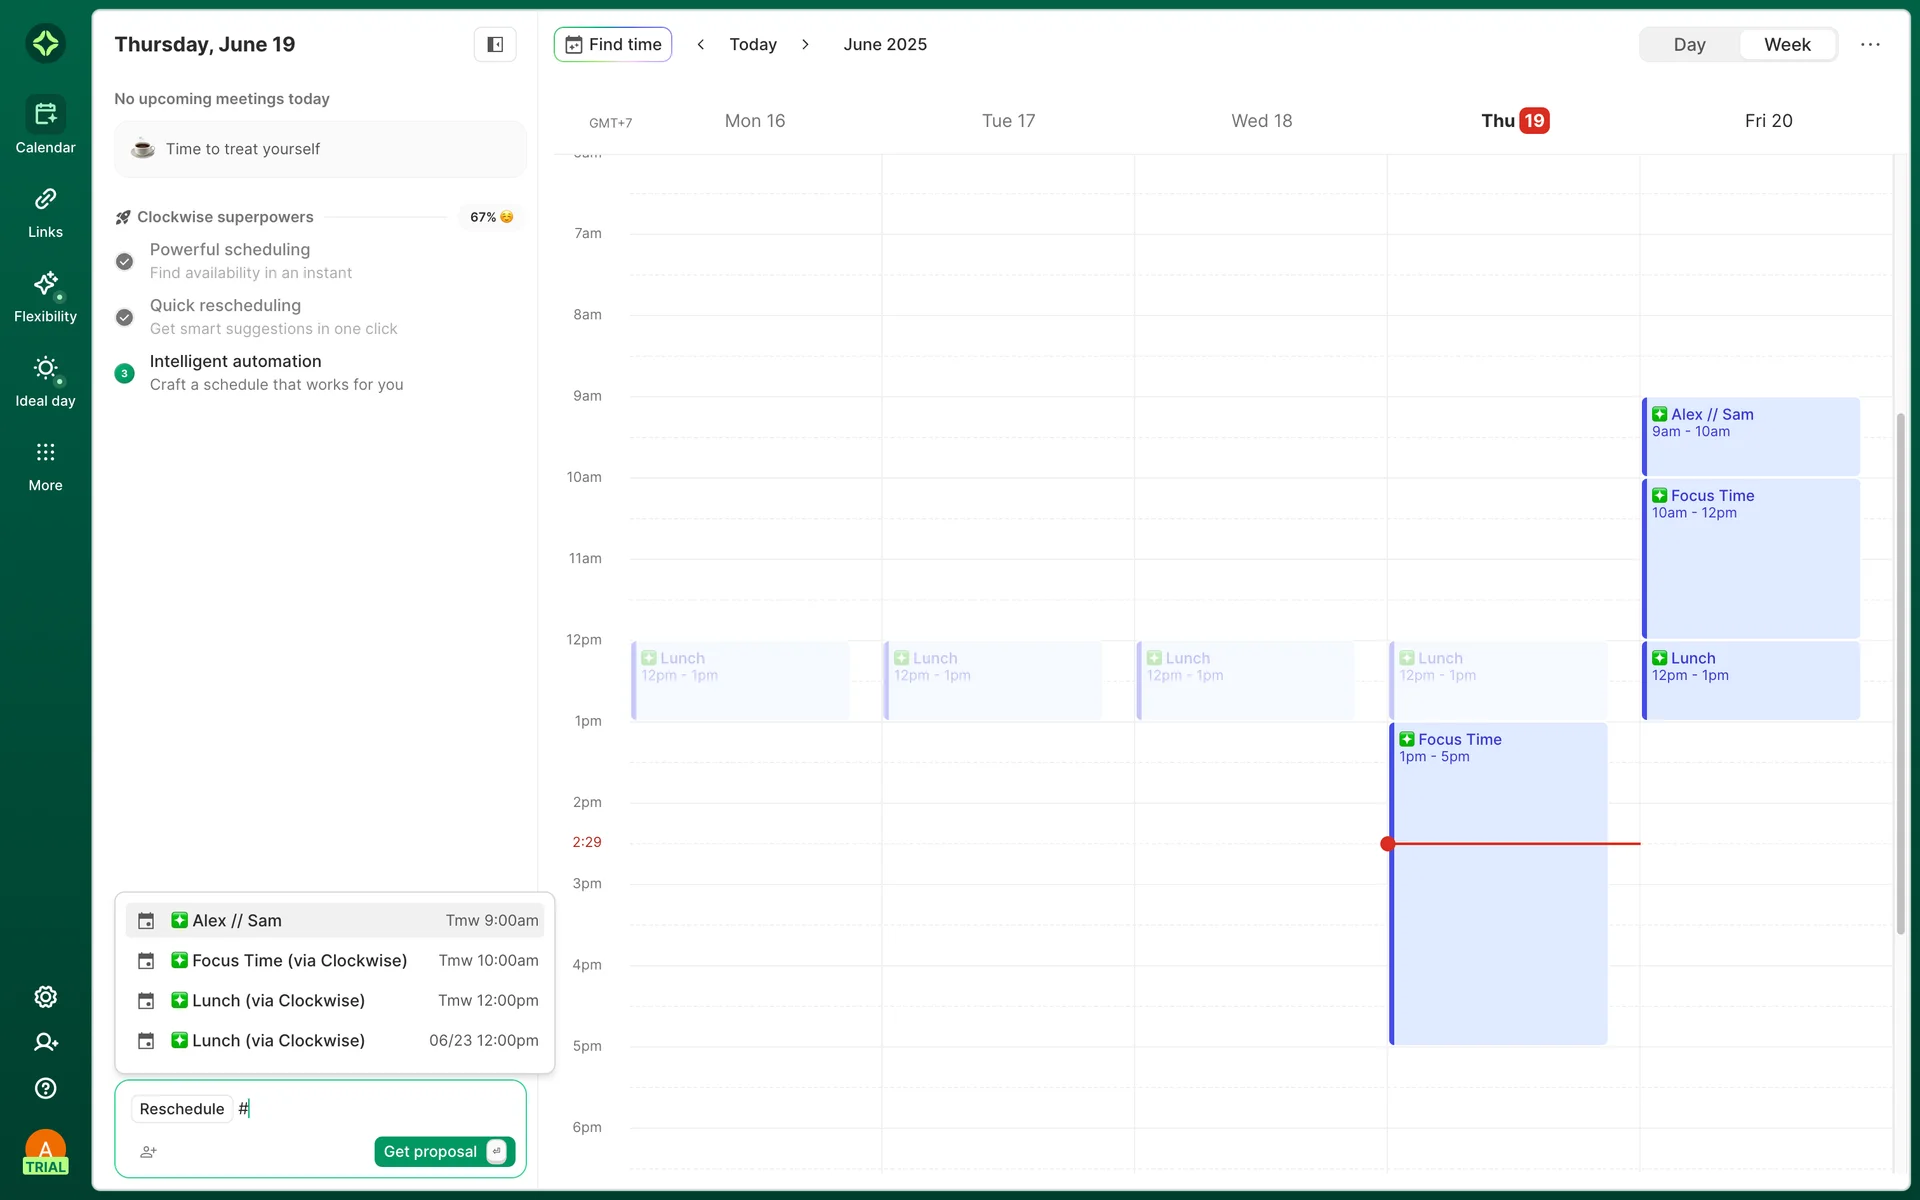Go to the next week arrow
This screenshot has height=1200, width=1920.
[805, 44]
